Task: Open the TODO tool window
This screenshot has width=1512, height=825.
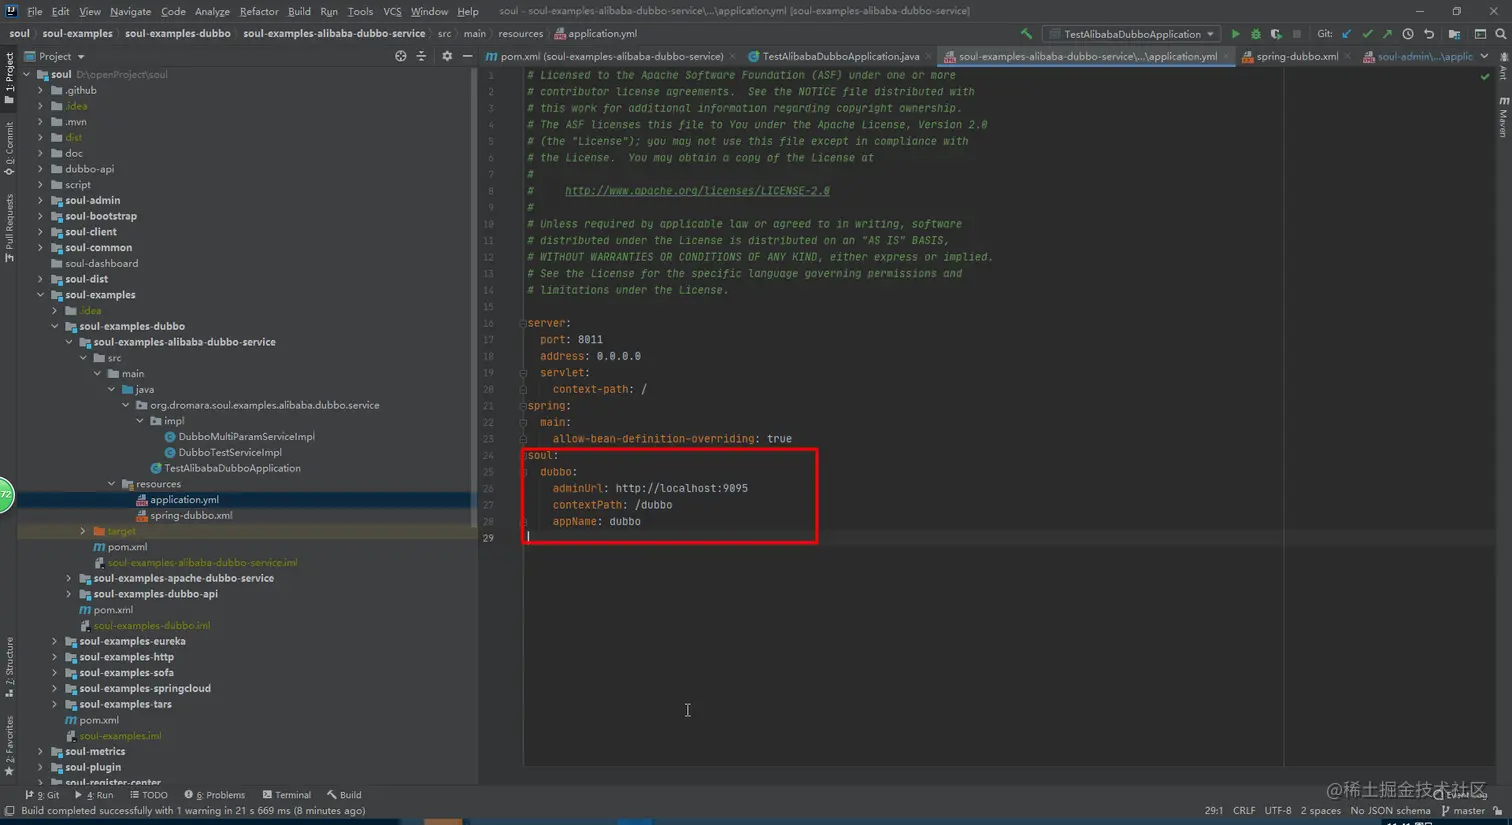Action: point(149,795)
